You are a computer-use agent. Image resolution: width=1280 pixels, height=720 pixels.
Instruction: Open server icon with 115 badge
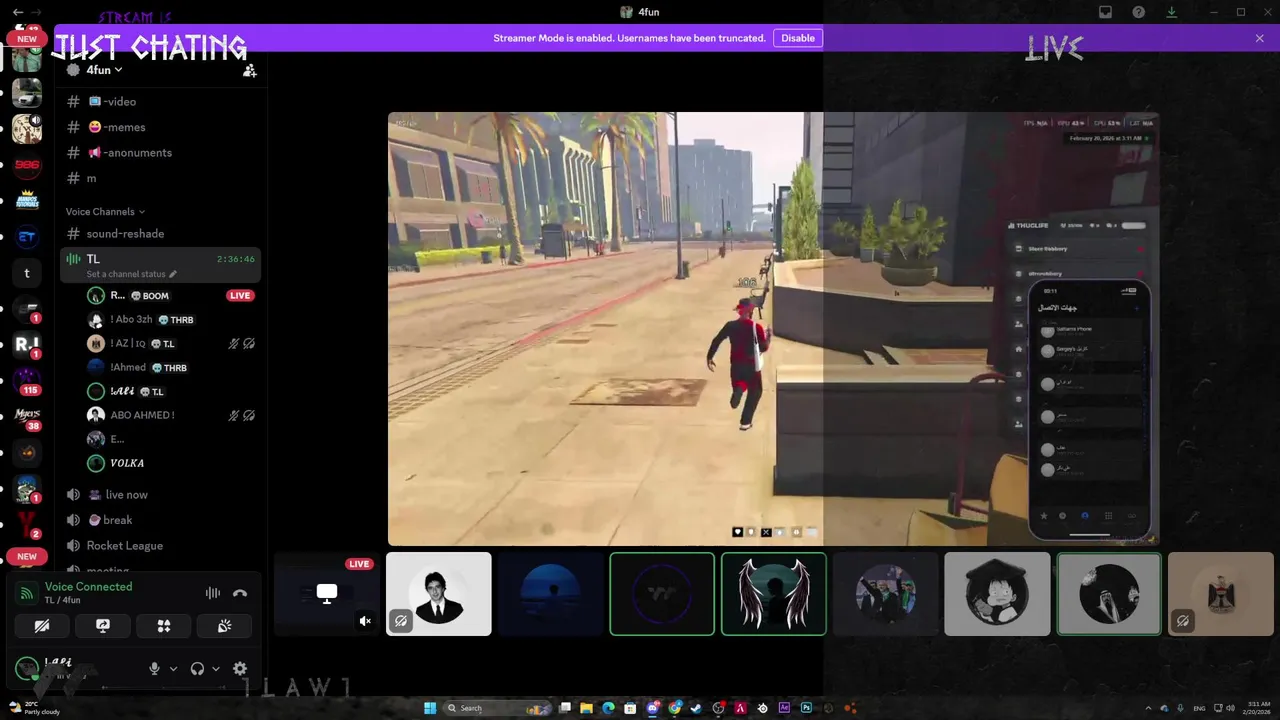pyautogui.click(x=27, y=381)
